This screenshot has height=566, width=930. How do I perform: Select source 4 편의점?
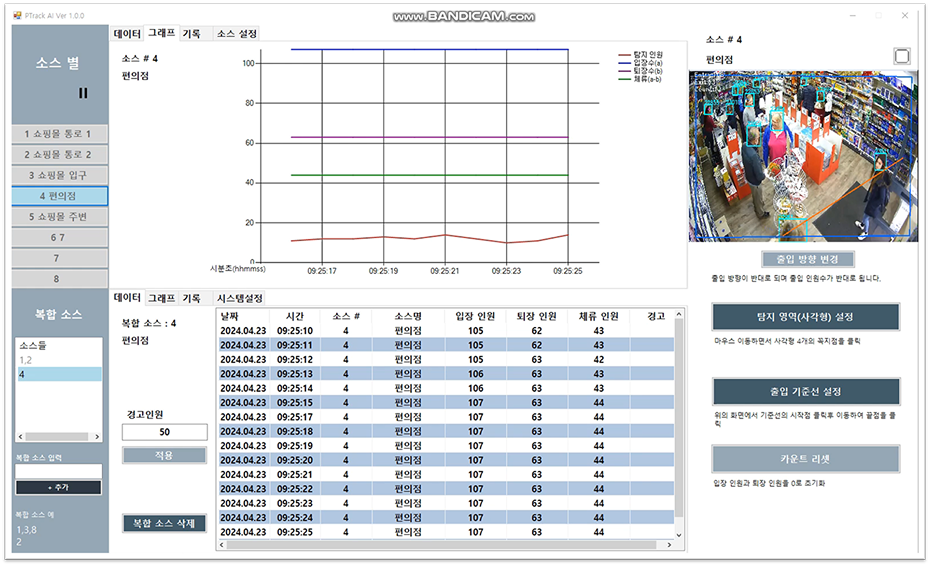point(59,196)
